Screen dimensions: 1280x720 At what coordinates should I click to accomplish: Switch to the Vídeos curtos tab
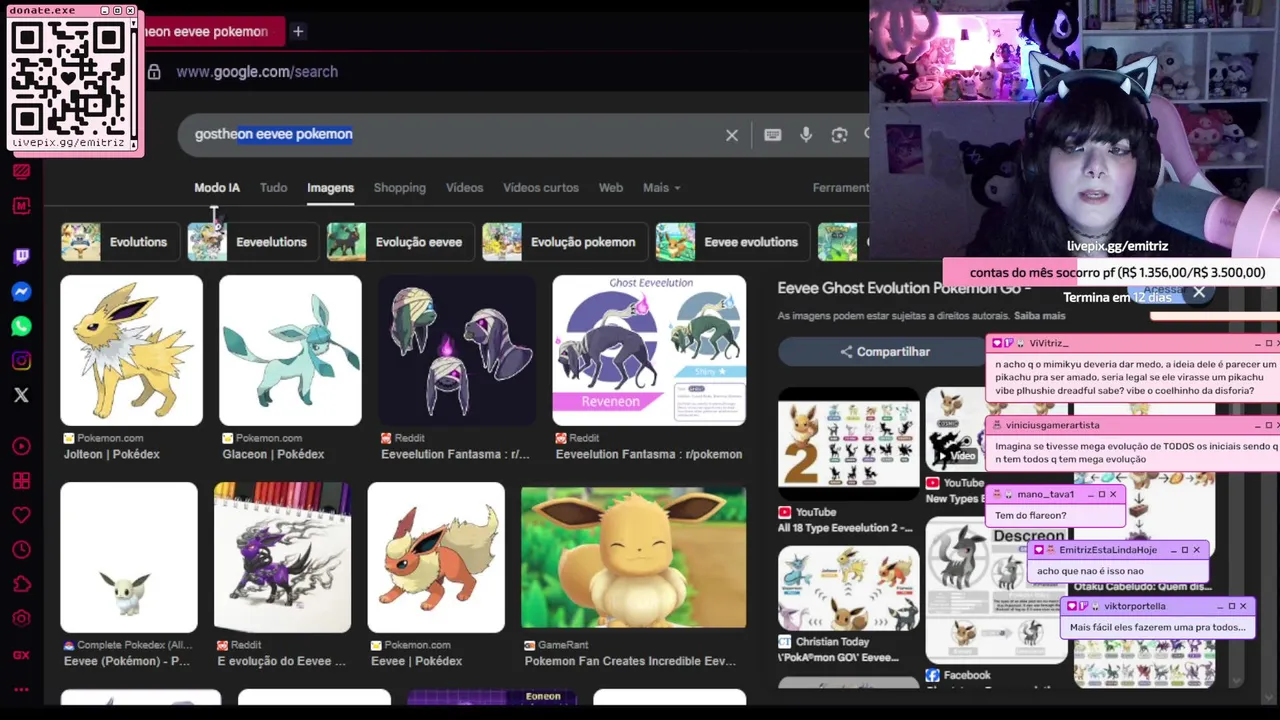click(x=541, y=188)
